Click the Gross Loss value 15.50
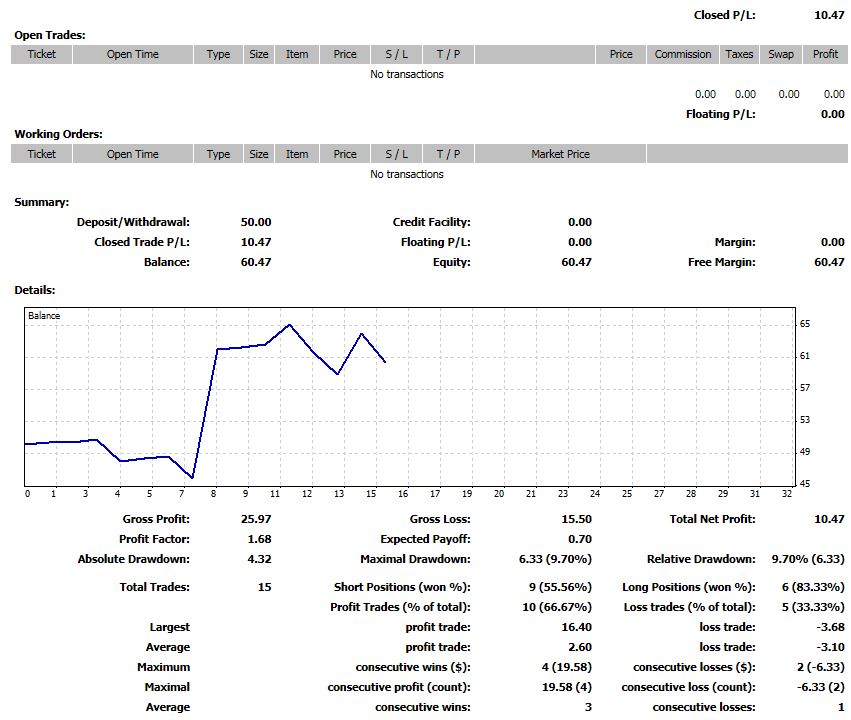 pyautogui.click(x=576, y=519)
